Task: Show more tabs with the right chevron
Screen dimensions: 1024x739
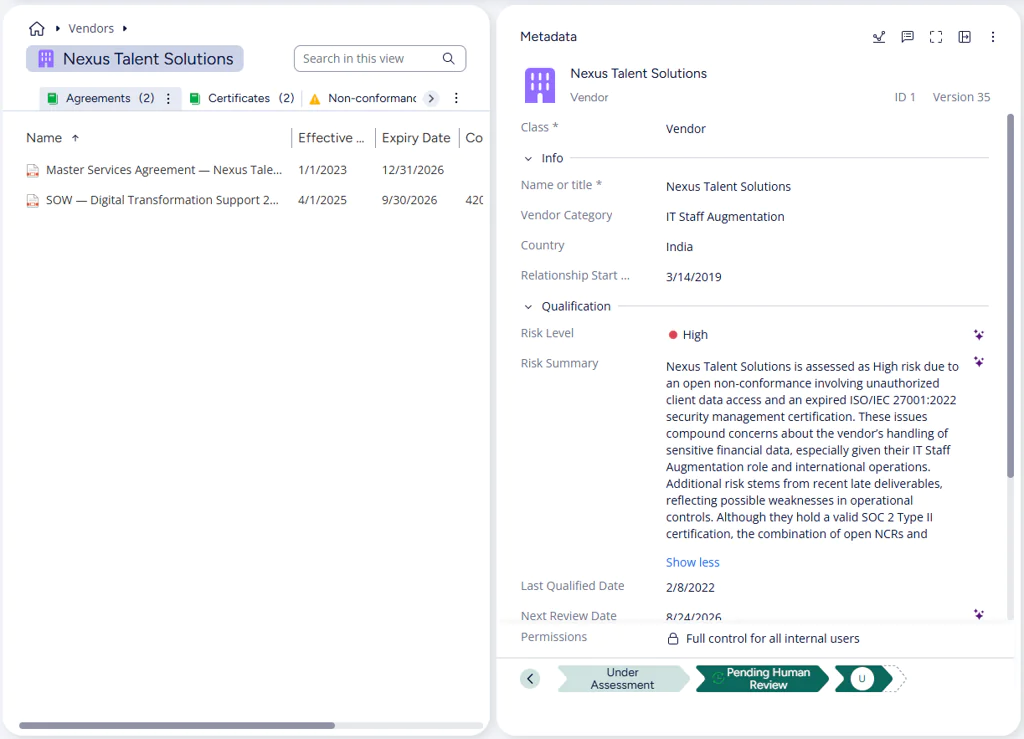Action: point(431,99)
